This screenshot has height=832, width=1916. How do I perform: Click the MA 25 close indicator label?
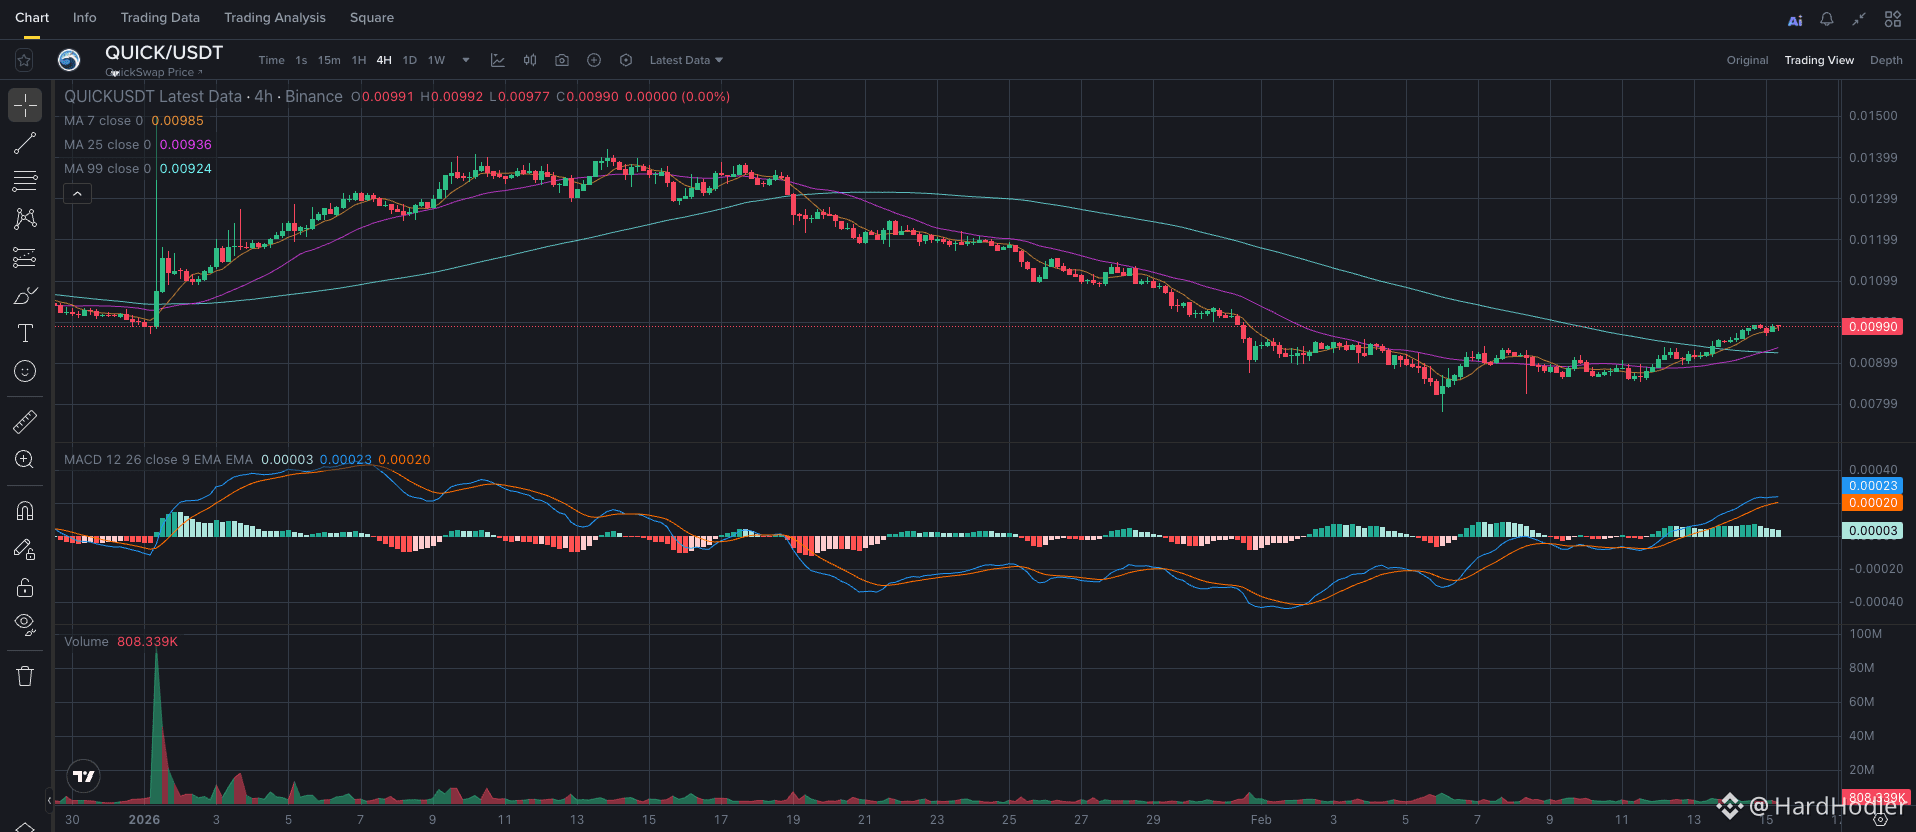click(x=108, y=145)
